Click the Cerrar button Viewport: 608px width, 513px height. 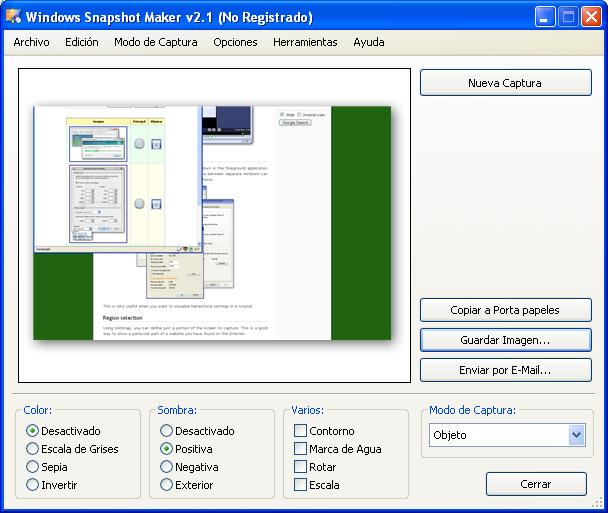click(536, 484)
